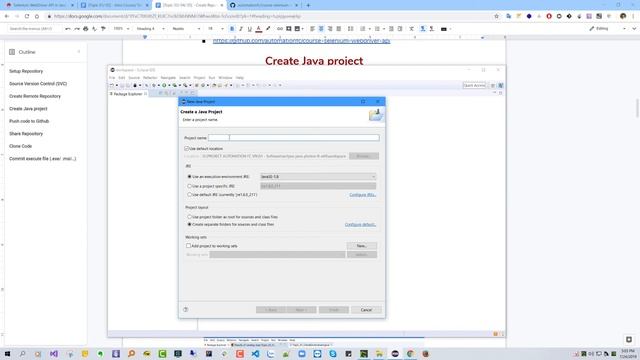Click the Print icon in Docs toolbar

click(x=85, y=29)
